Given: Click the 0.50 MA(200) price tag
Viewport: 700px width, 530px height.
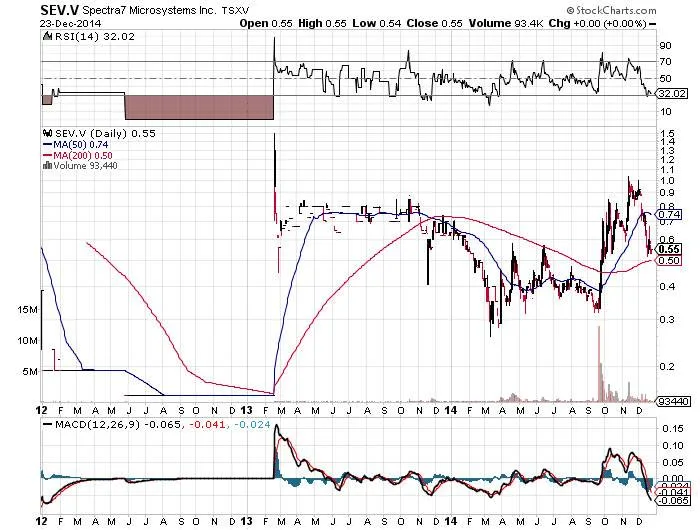Looking at the screenshot, I should tap(668, 260).
